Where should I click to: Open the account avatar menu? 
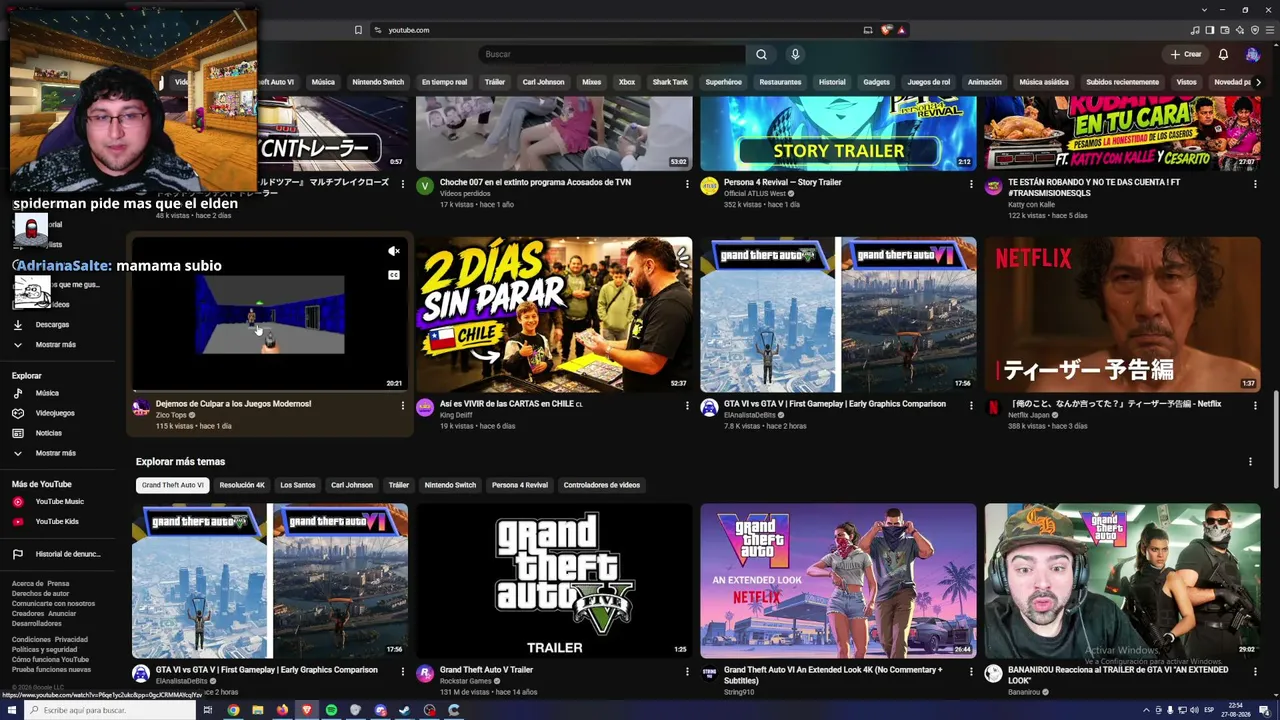(x=1252, y=54)
